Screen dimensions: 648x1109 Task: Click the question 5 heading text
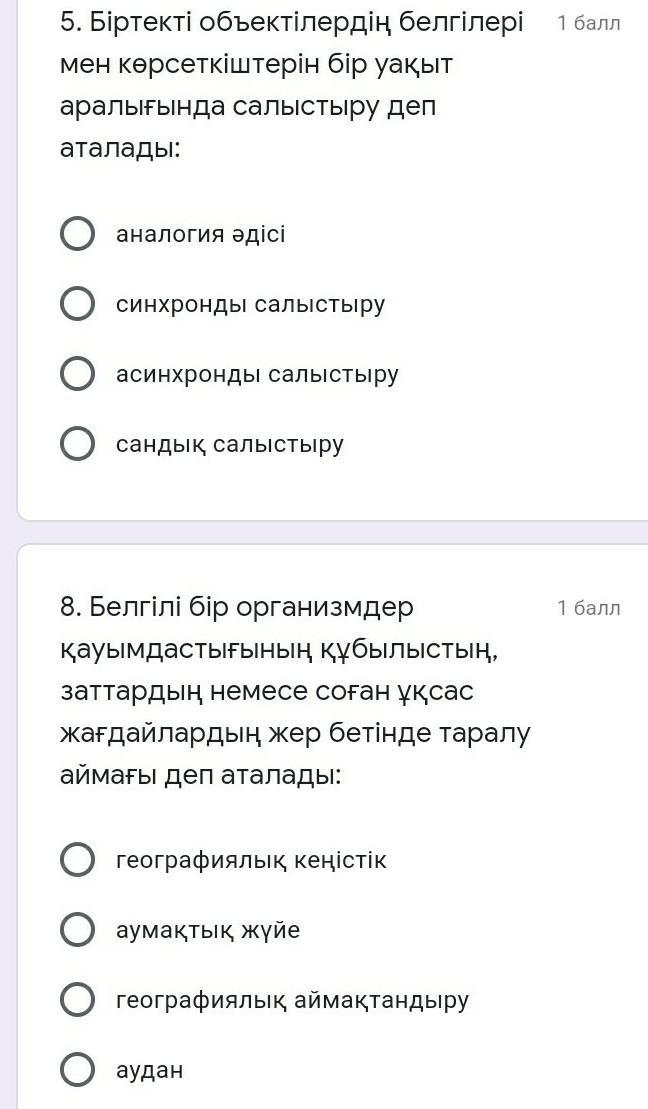[x=290, y=85]
